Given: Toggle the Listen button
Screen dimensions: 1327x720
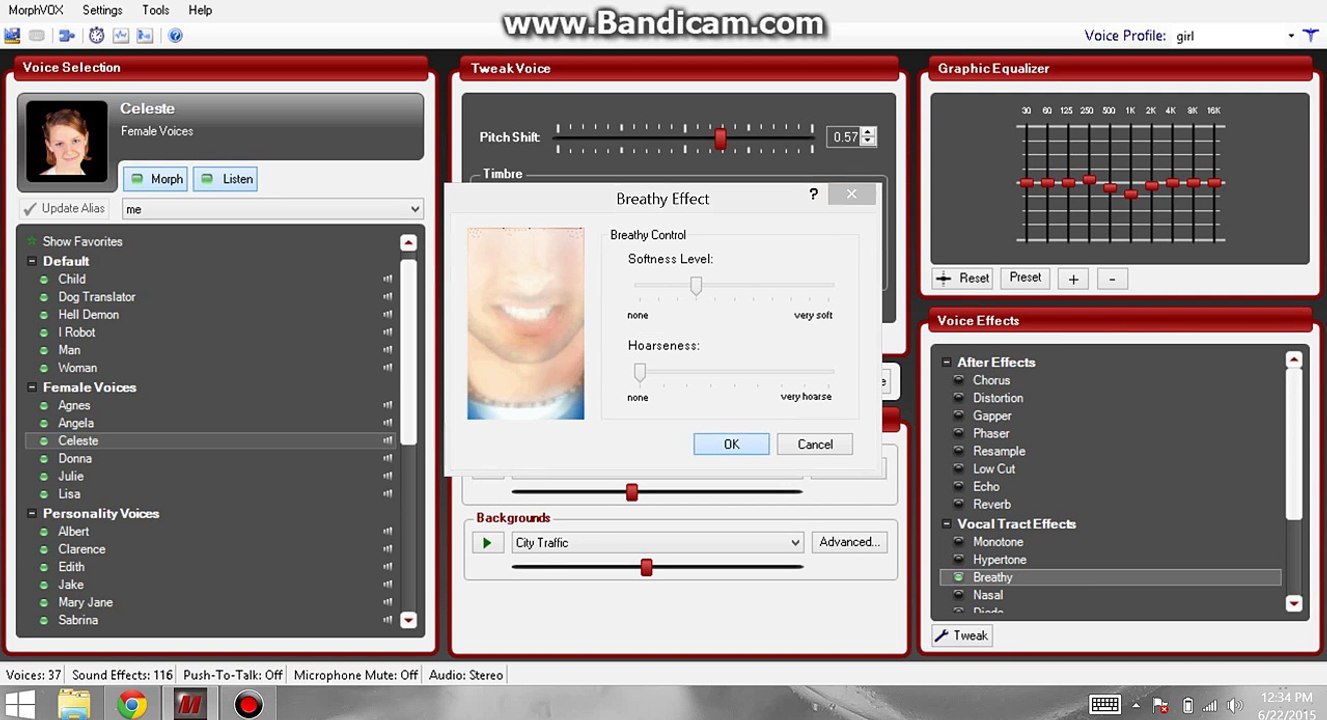Looking at the screenshot, I should [225, 179].
